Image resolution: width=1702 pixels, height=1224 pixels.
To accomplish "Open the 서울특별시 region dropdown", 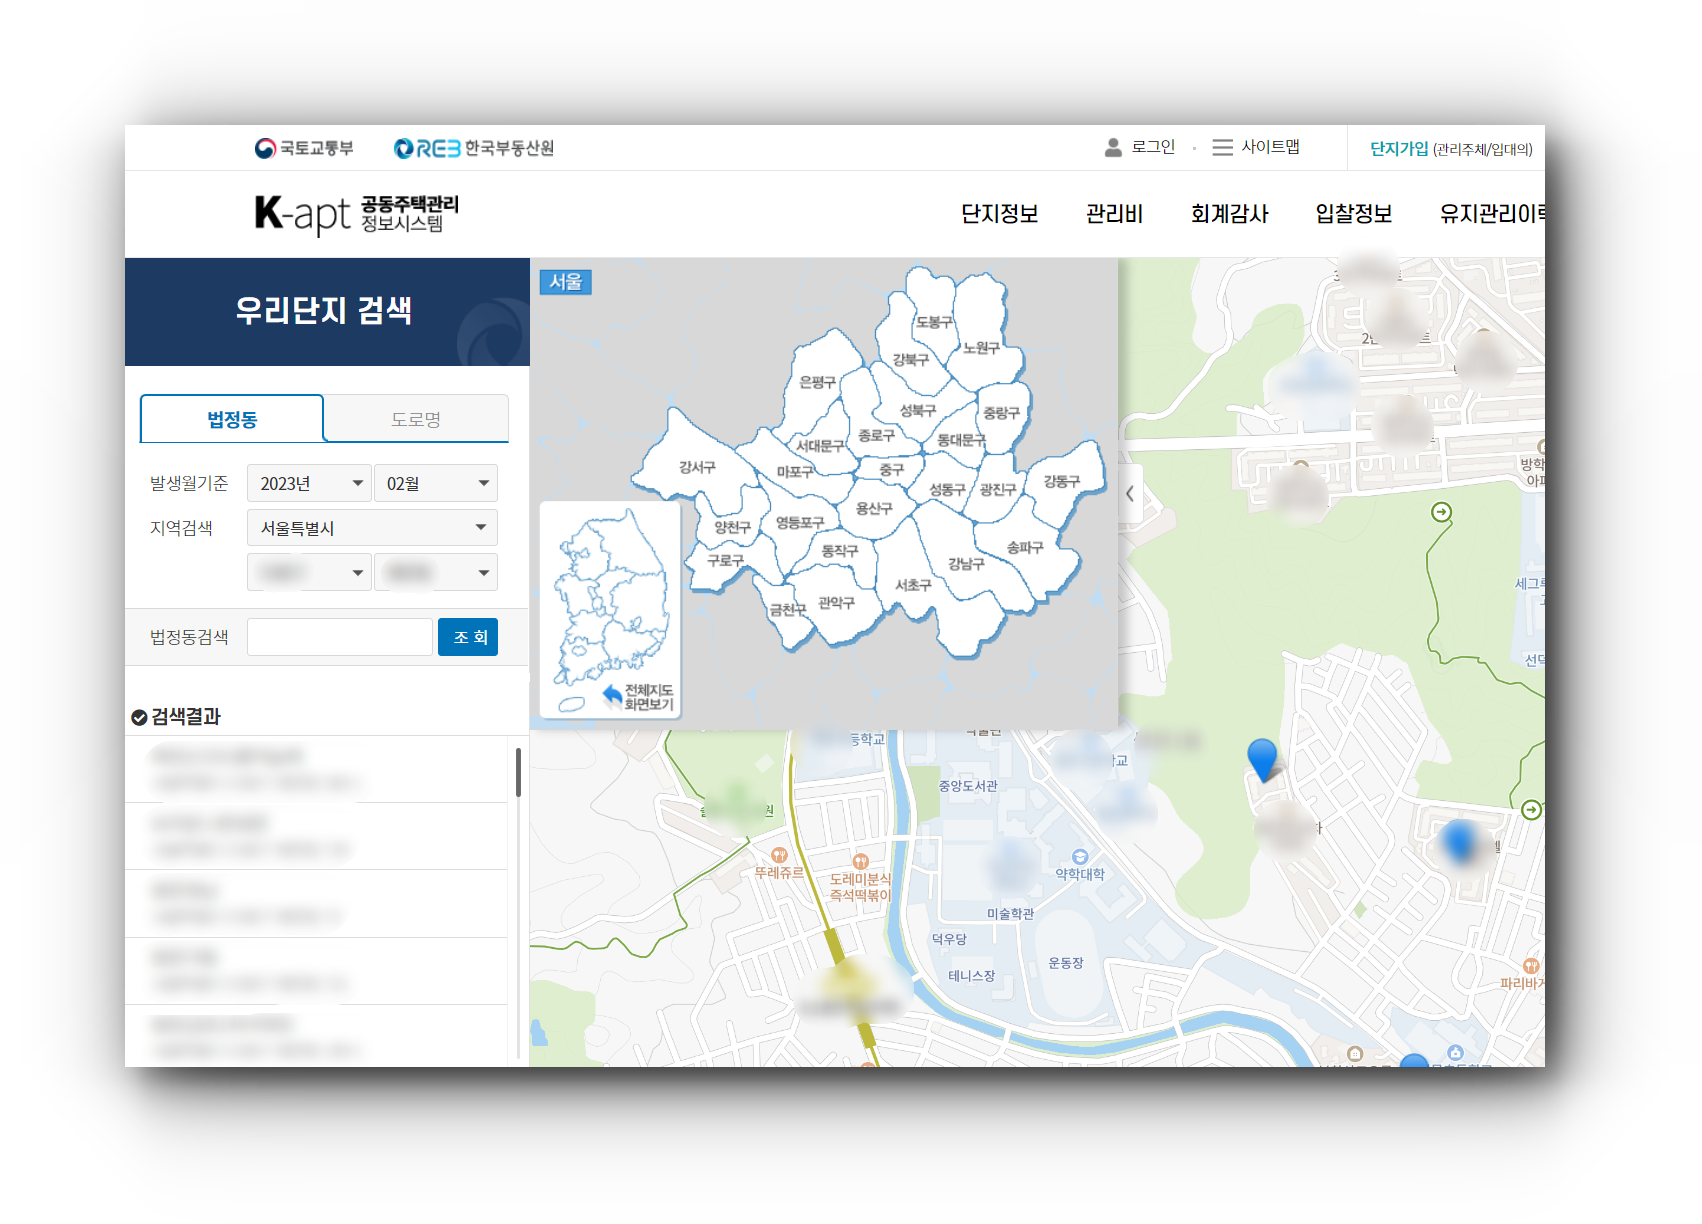I will coord(372,528).
